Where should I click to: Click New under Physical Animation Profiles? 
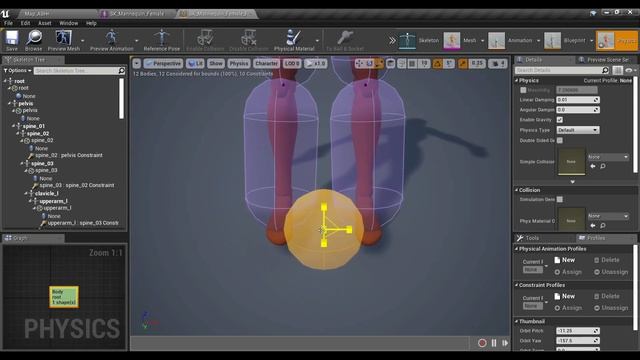click(564, 260)
